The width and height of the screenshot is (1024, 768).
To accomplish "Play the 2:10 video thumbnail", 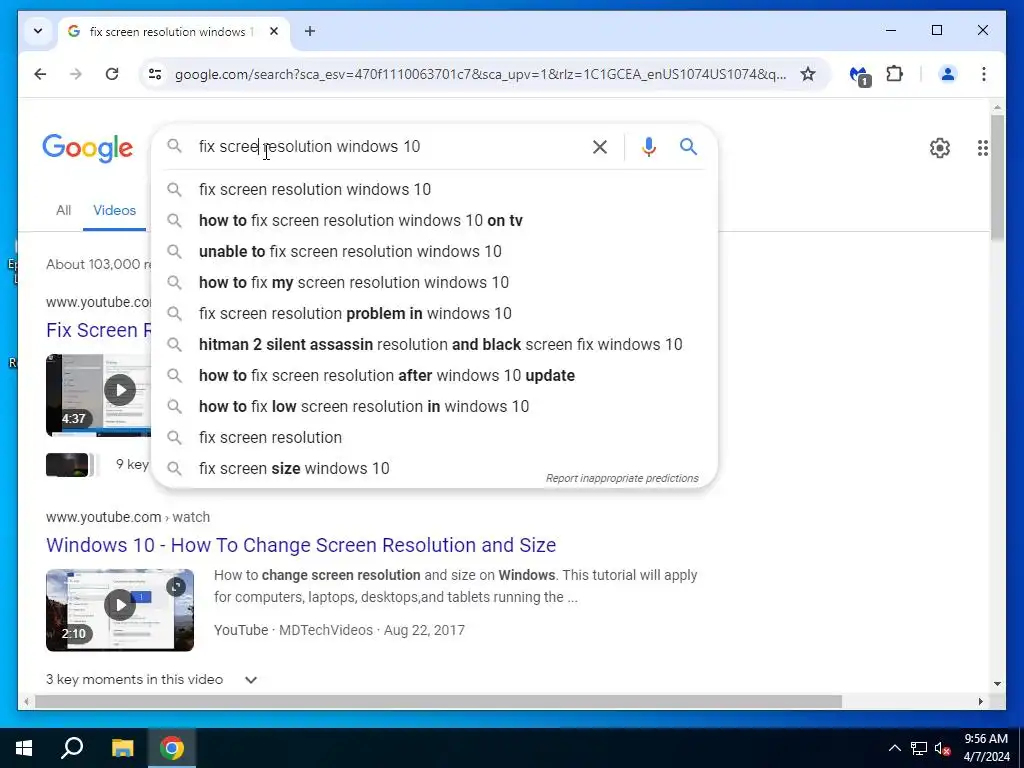I will [120, 610].
